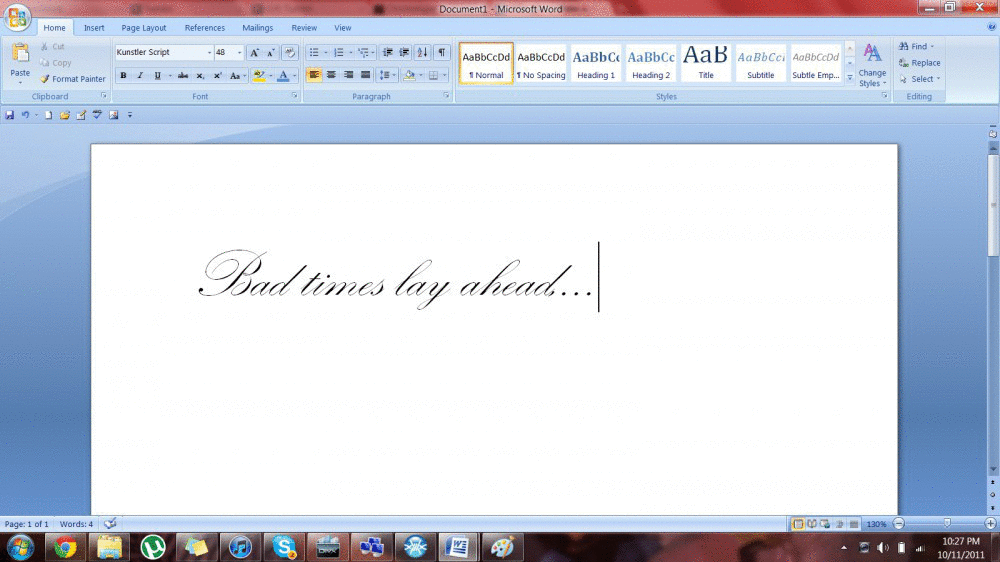The image size is (1000, 562).
Task: Click the bullets list icon
Action: click(x=314, y=52)
